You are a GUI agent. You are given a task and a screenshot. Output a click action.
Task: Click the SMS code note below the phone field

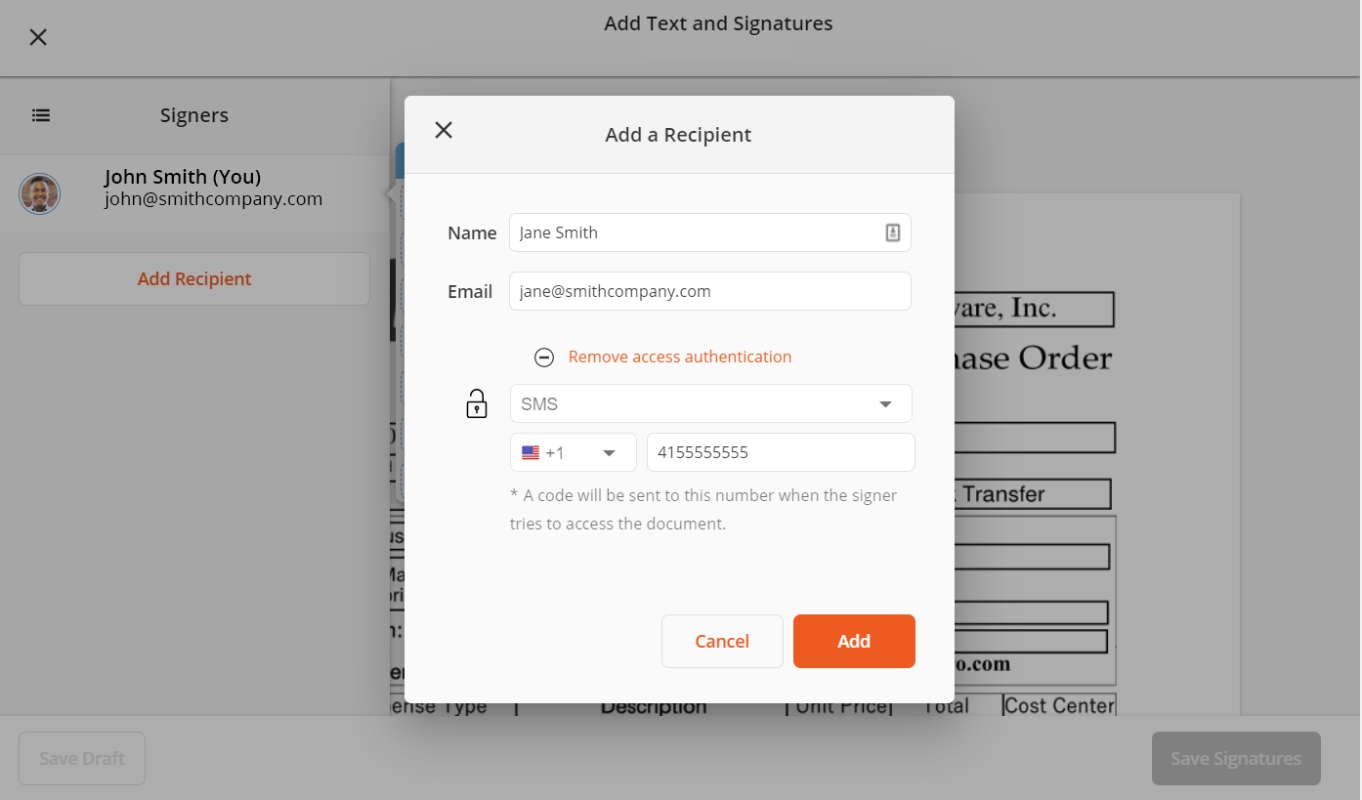click(x=703, y=509)
